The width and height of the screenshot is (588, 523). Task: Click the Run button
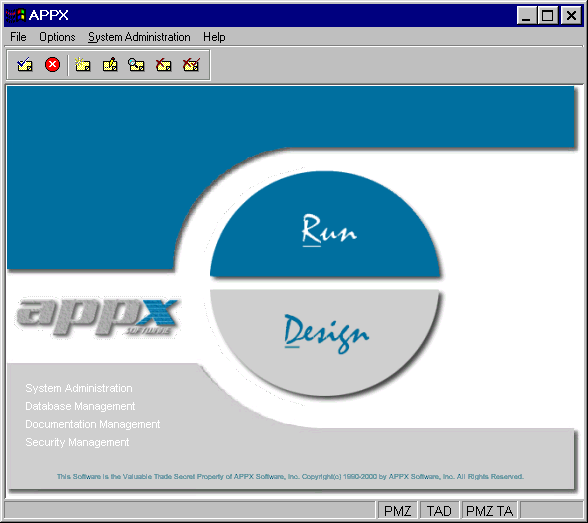[325, 224]
